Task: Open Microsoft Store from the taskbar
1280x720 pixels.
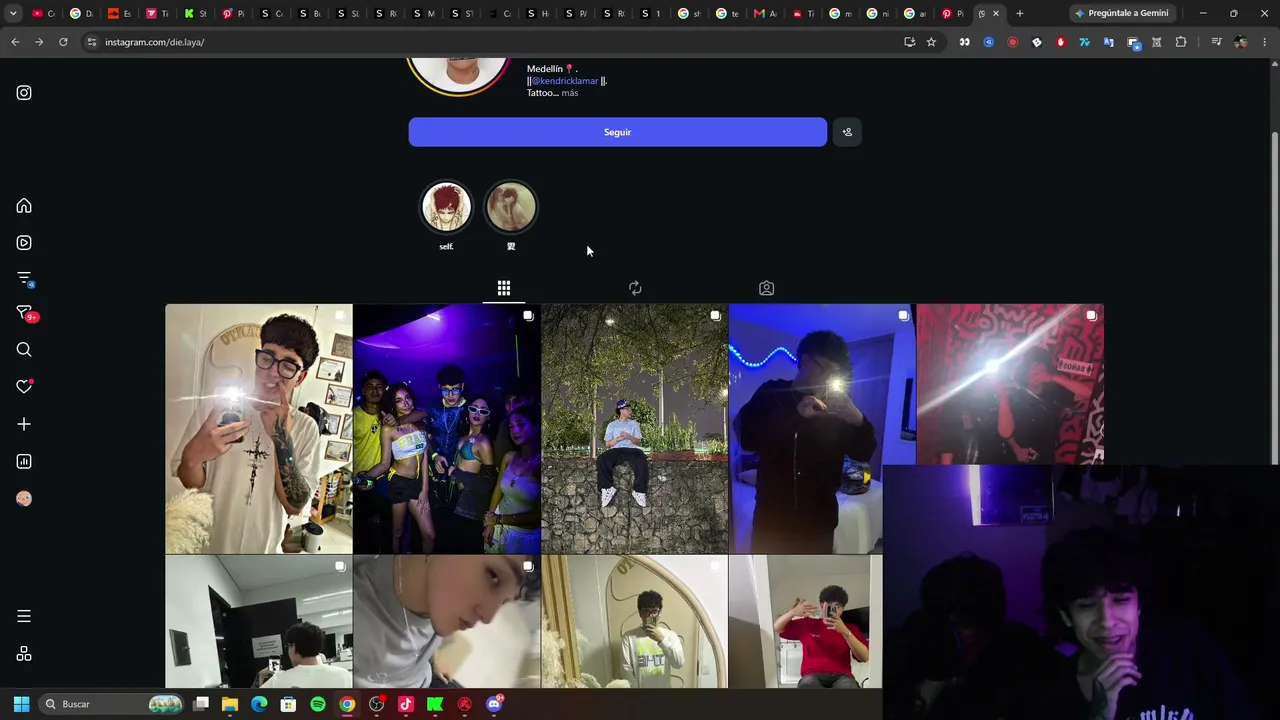Action: coord(288,704)
